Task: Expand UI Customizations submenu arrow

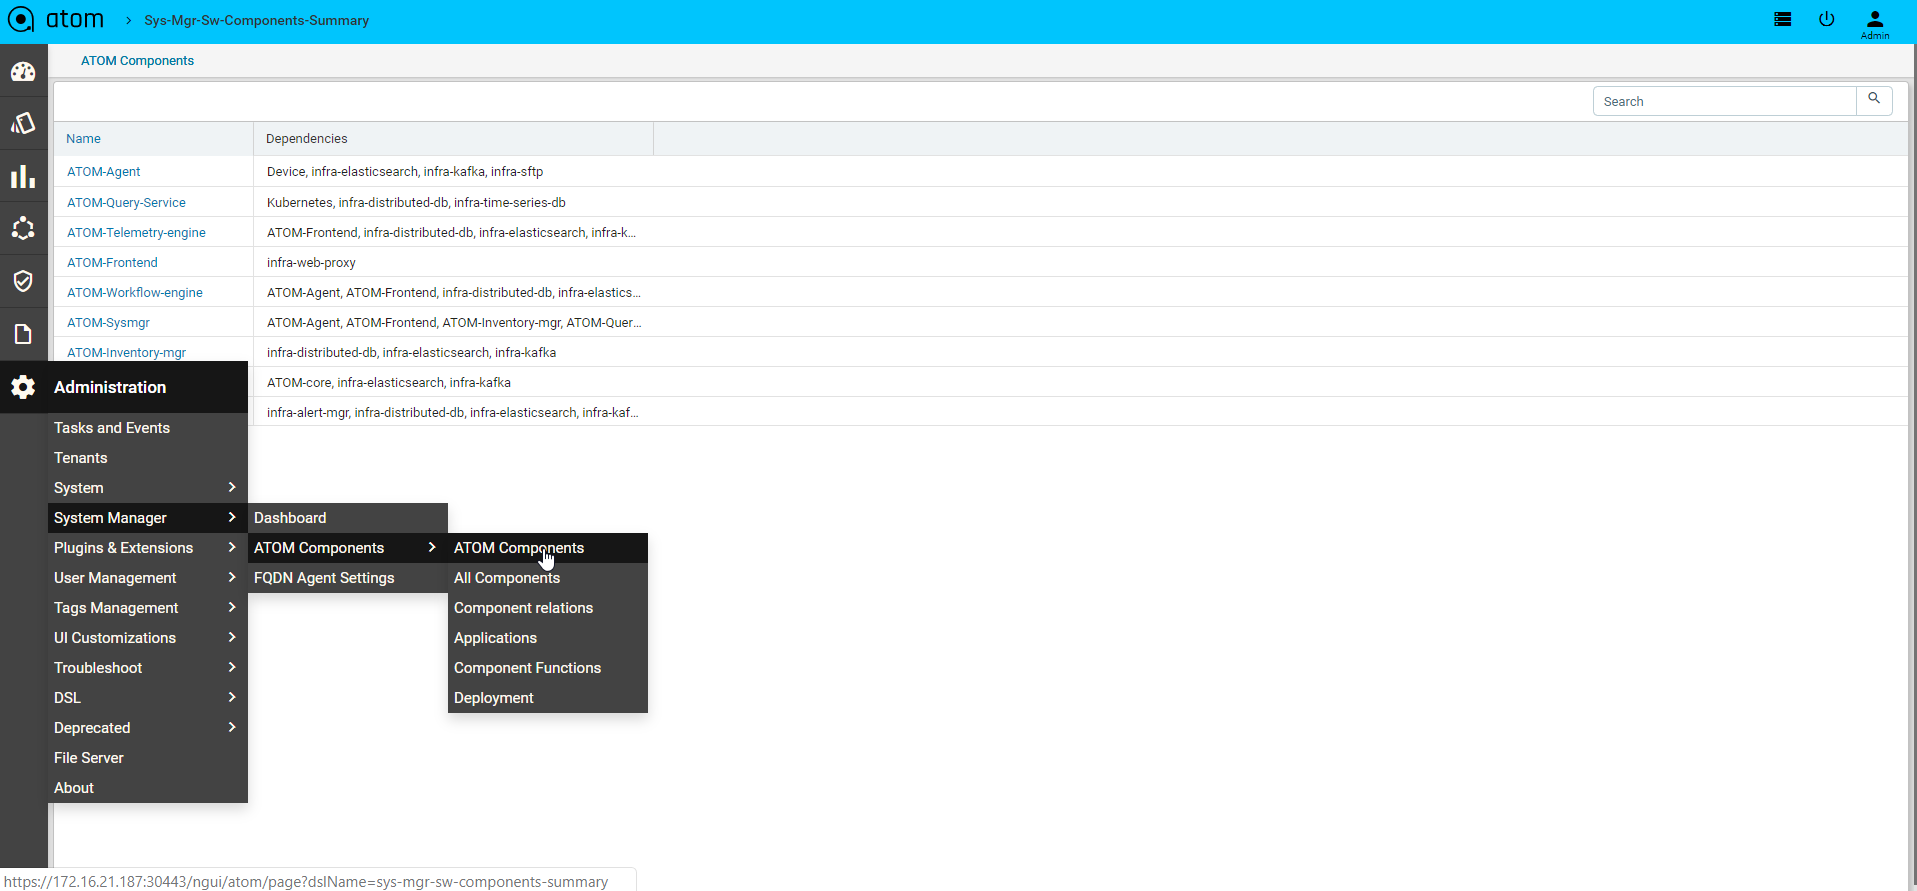Action: click(x=232, y=637)
